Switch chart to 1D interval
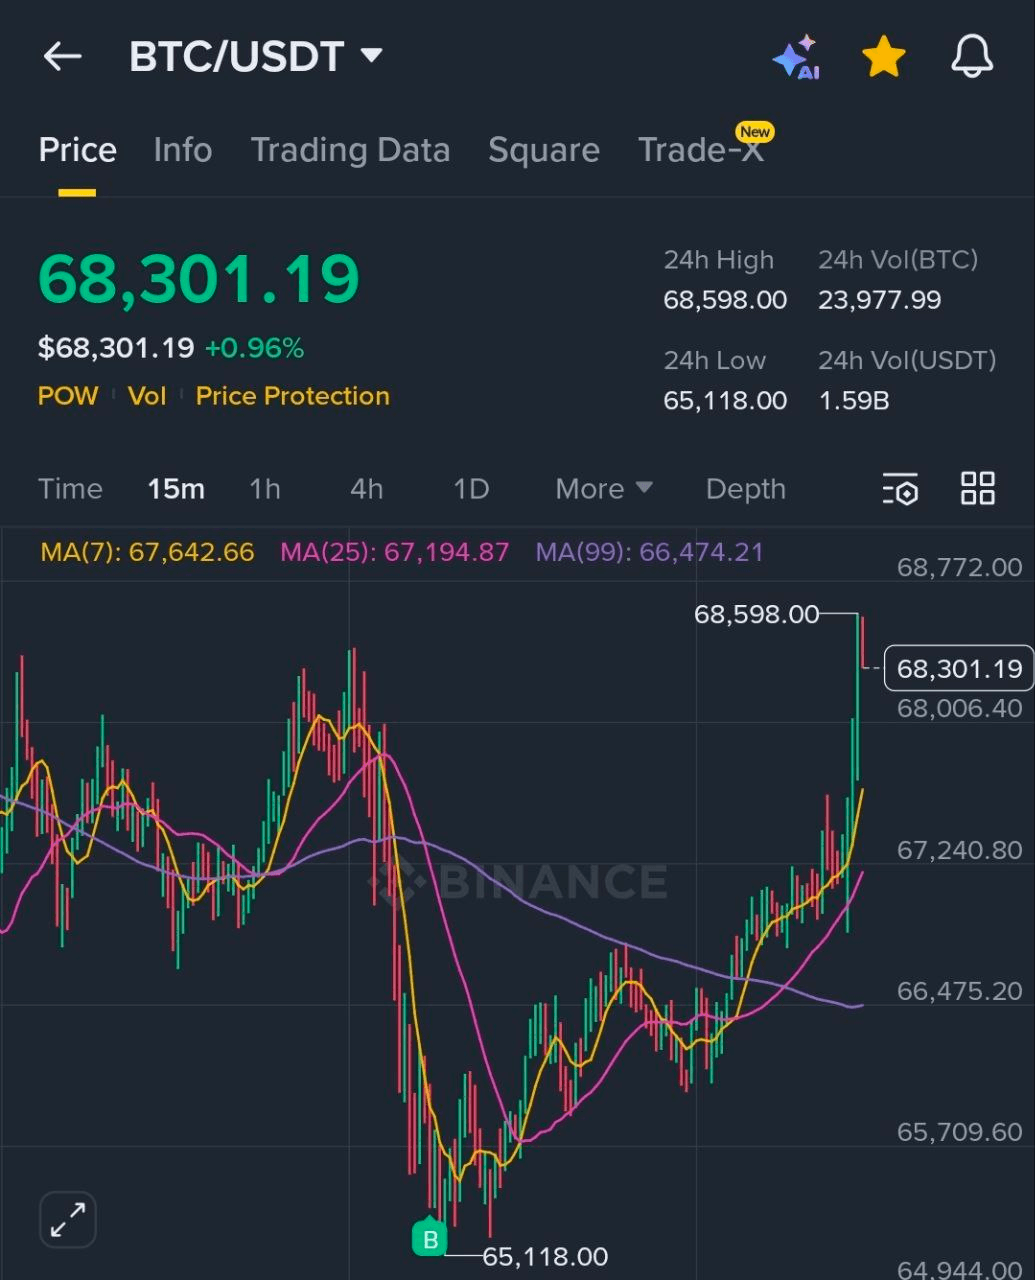 pos(471,489)
